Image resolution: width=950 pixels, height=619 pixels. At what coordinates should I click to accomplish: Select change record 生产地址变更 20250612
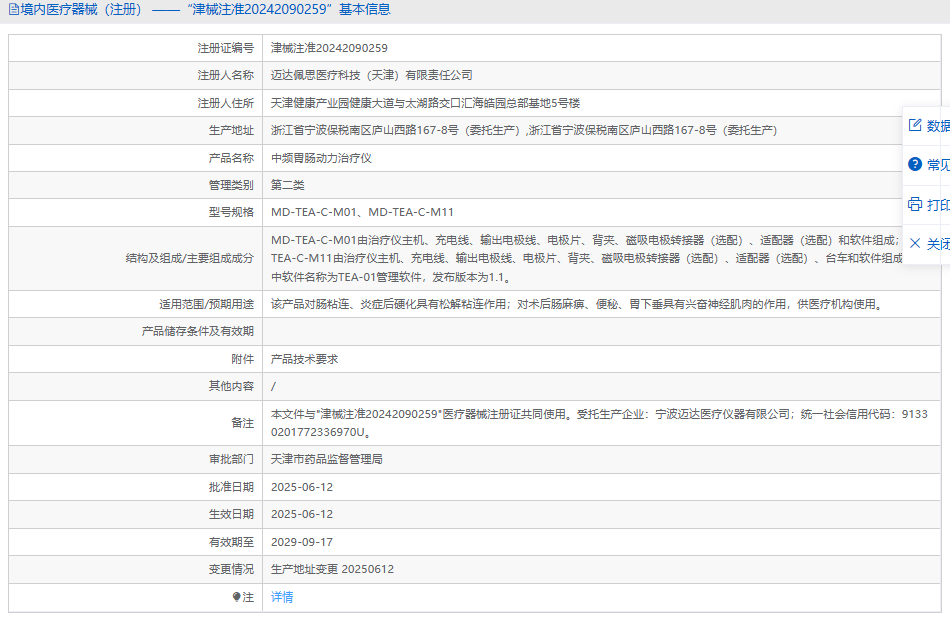[332, 569]
